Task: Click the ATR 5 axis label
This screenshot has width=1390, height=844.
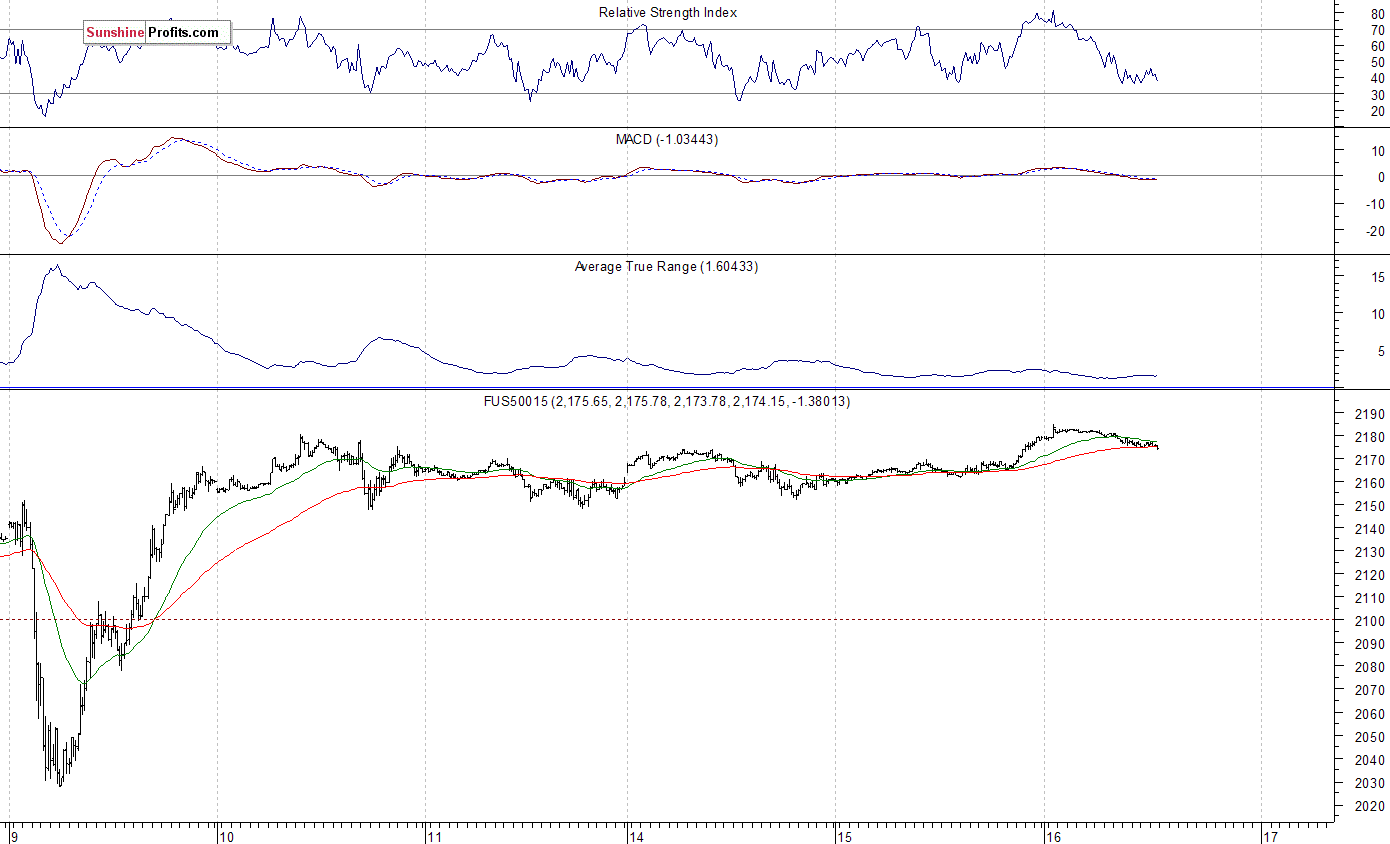Action: coord(1381,351)
